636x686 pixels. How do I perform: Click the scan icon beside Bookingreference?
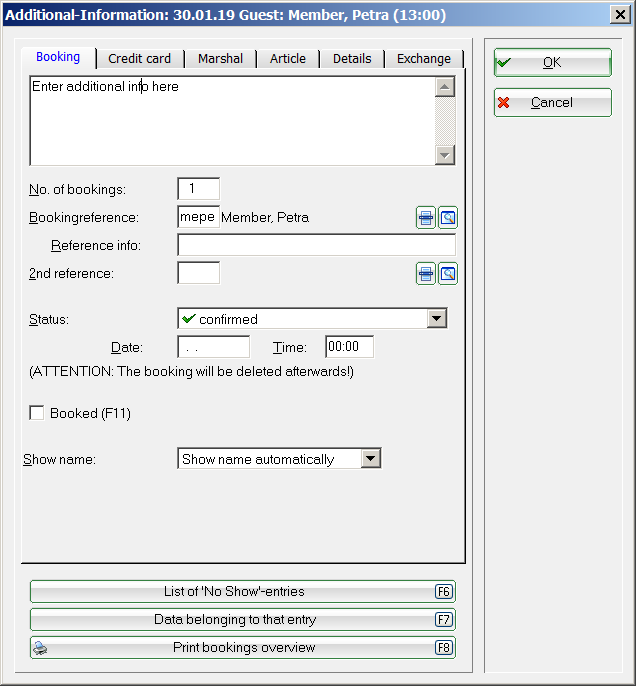[426, 218]
